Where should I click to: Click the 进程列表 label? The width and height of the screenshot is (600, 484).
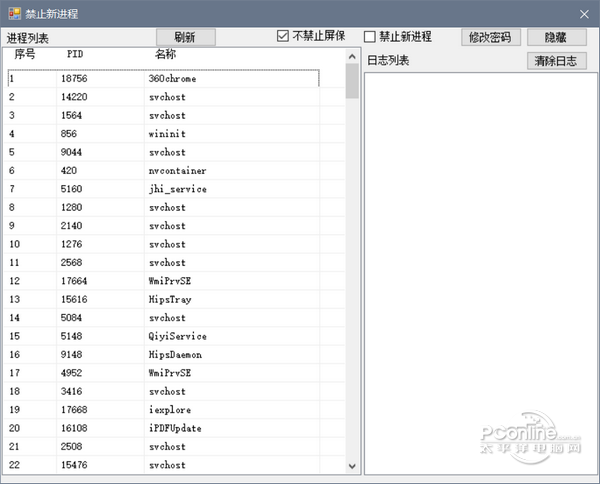(x=28, y=38)
